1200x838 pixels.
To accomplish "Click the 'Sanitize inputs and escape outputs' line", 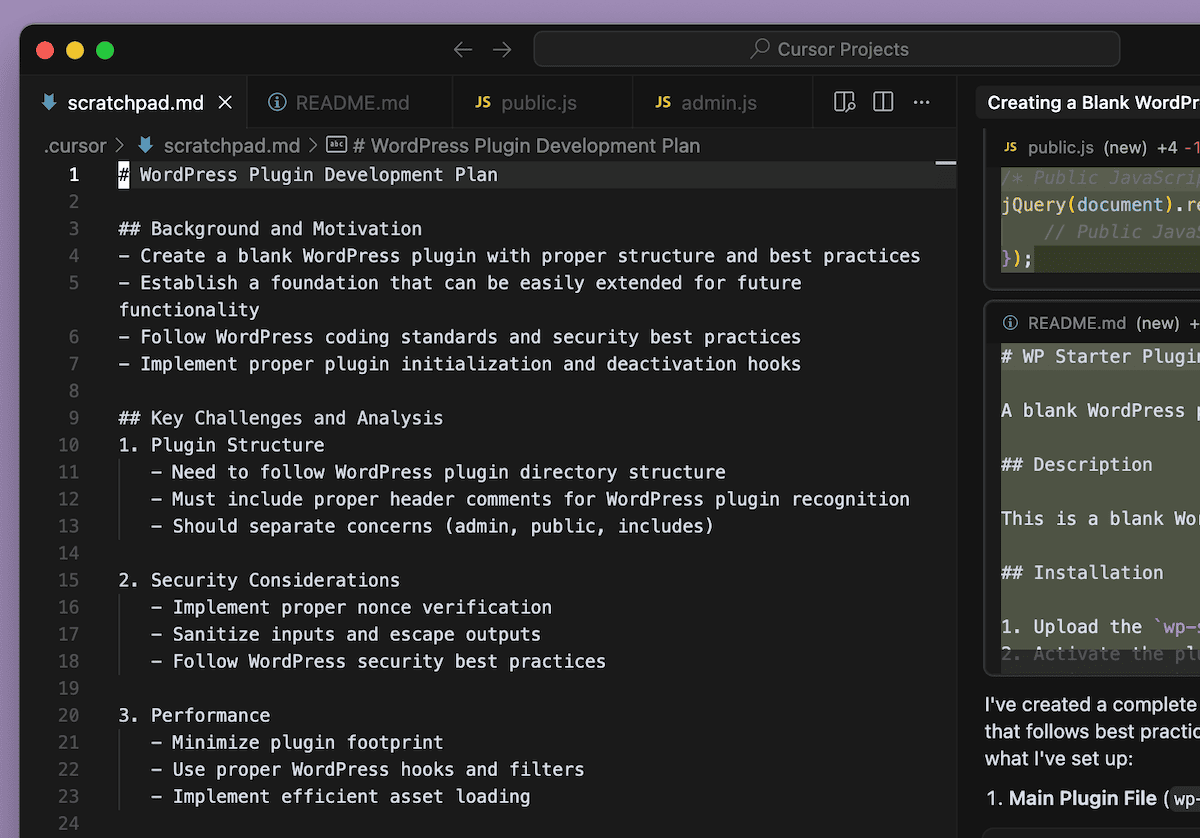I will tap(346, 634).
